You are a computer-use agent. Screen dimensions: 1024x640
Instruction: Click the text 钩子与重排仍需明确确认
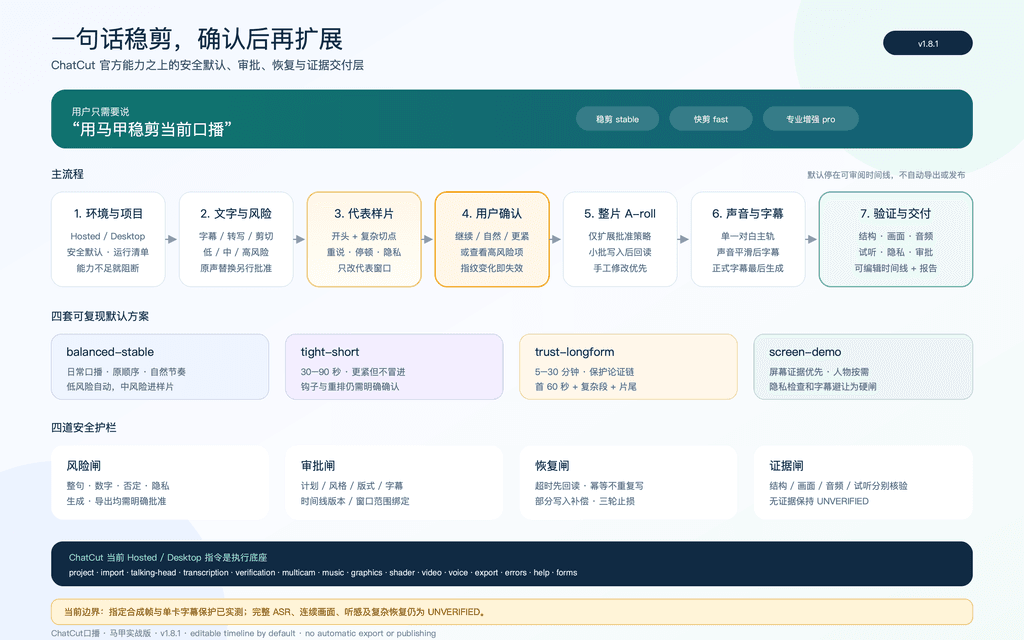pyautogui.click(x=350, y=387)
